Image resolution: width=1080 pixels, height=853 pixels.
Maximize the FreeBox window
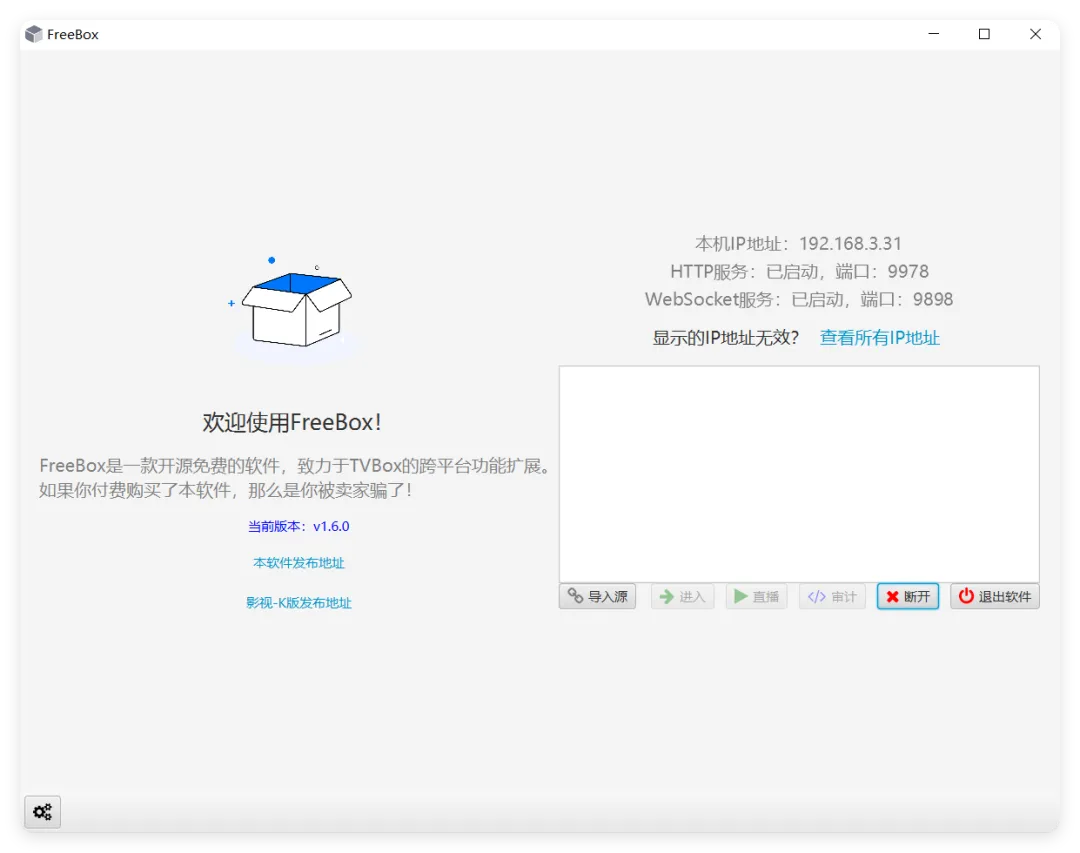(984, 34)
